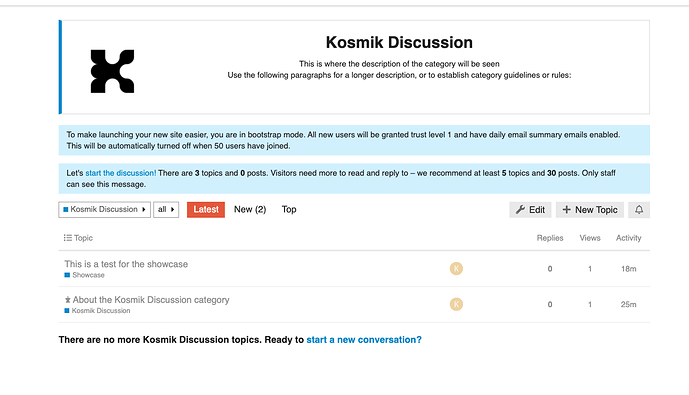
Task: Sort by the Replies column header
Action: pos(550,238)
